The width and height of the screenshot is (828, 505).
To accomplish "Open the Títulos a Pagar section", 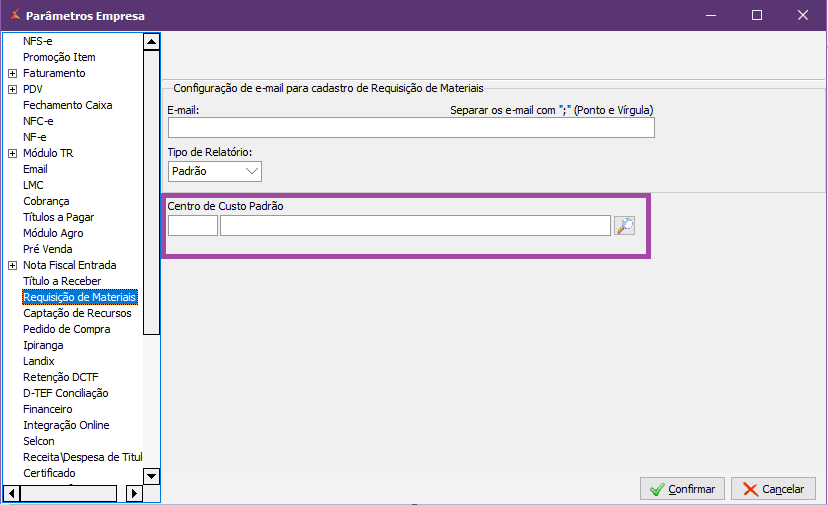I will pos(58,217).
